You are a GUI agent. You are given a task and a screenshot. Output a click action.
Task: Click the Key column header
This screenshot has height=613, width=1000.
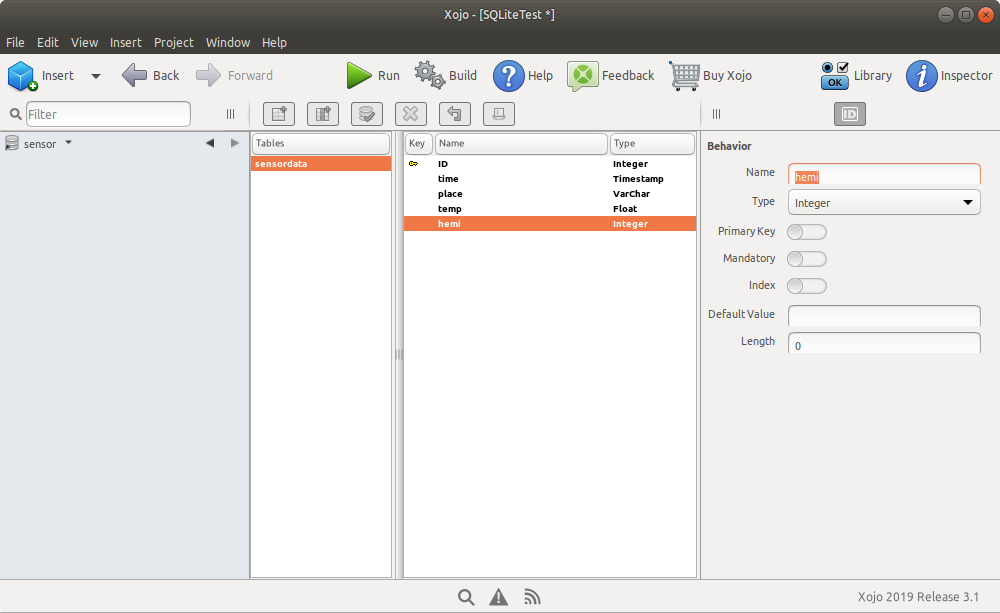pos(418,144)
